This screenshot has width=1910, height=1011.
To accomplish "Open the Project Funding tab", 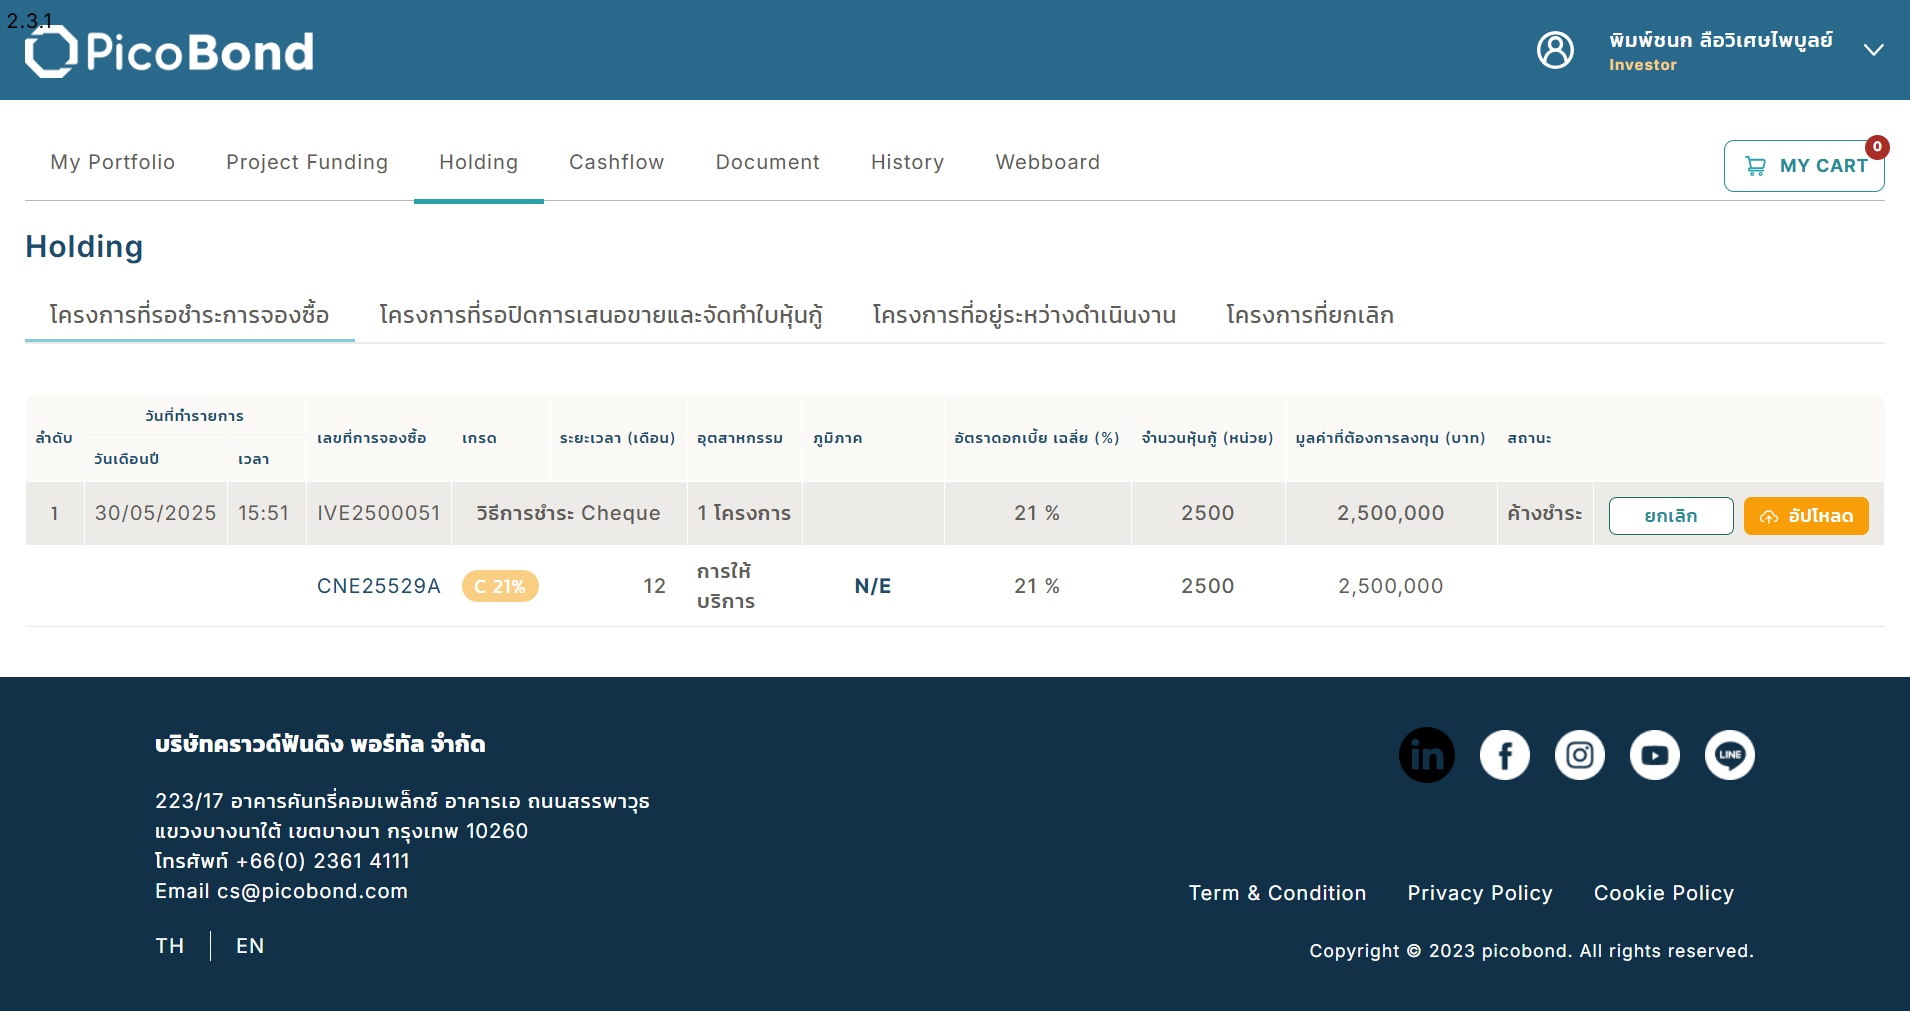I will pos(307,162).
